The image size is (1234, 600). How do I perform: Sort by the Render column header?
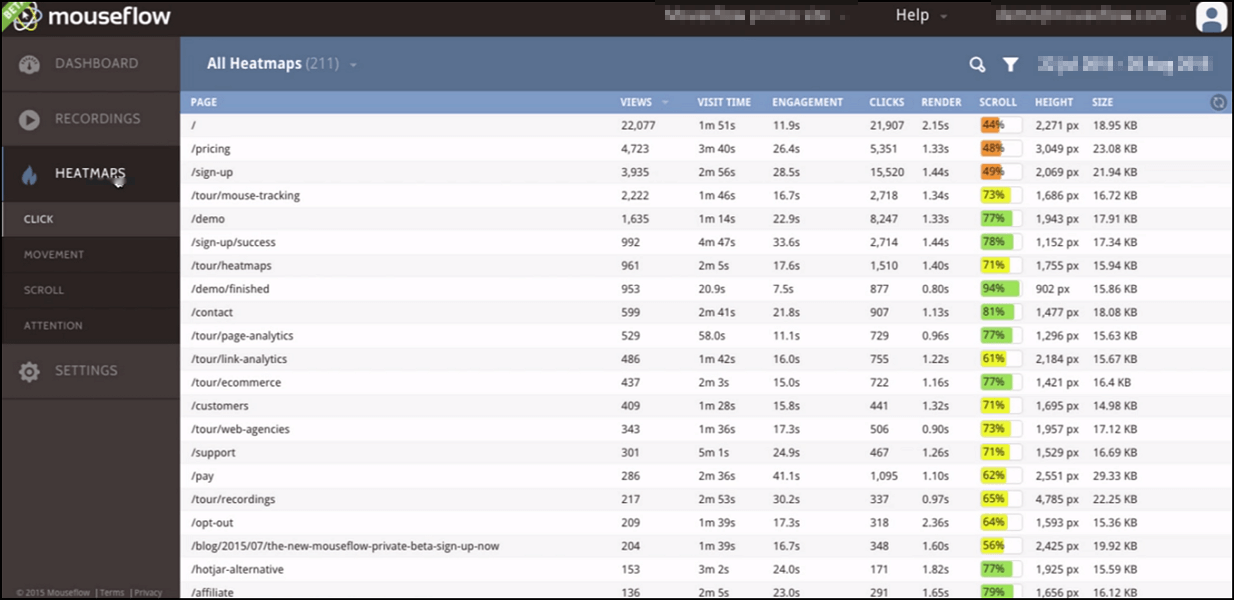(x=941, y=102)
